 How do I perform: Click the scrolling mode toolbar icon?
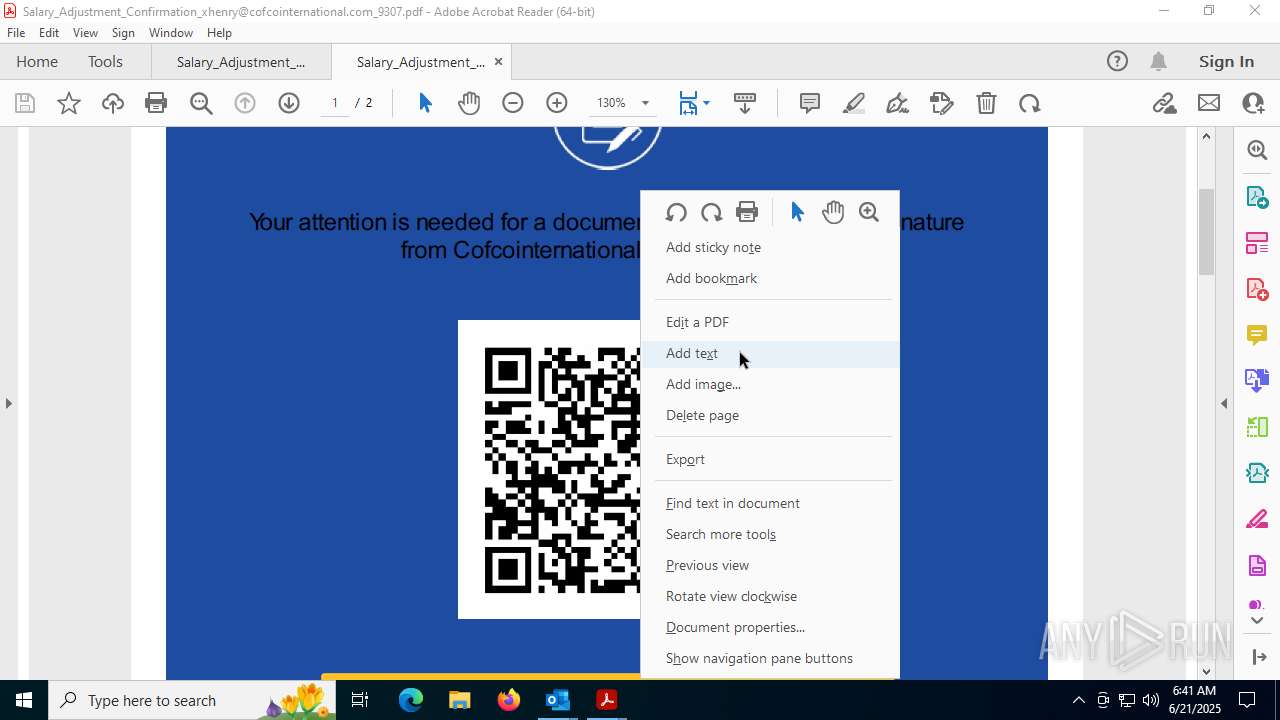(745, 103)
